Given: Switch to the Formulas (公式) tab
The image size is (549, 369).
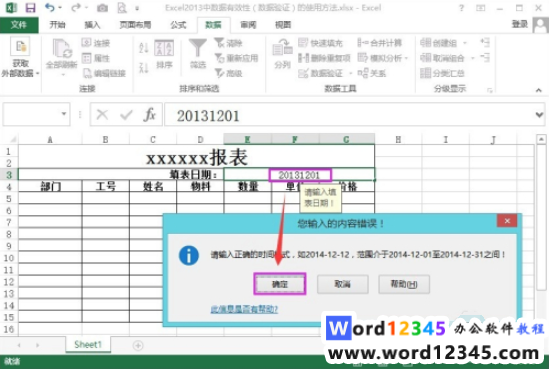Looking at the screenshot, I should tap(179, 25).
